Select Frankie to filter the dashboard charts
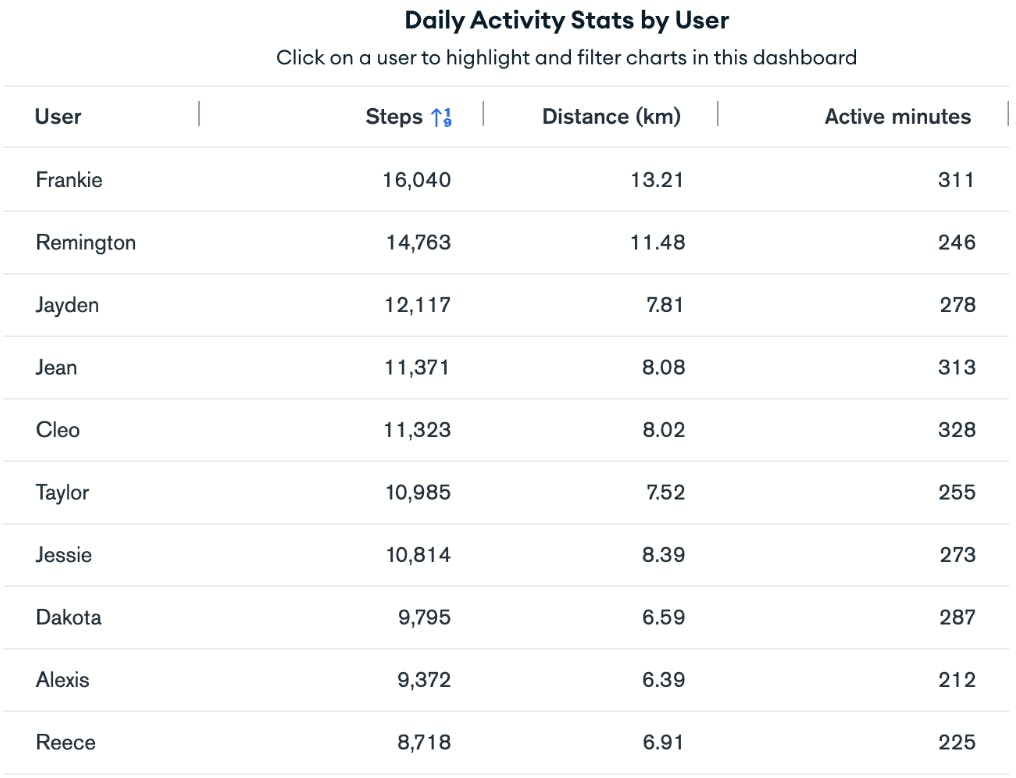This screenshot has height=778, width=1016. tap(69, 180)
